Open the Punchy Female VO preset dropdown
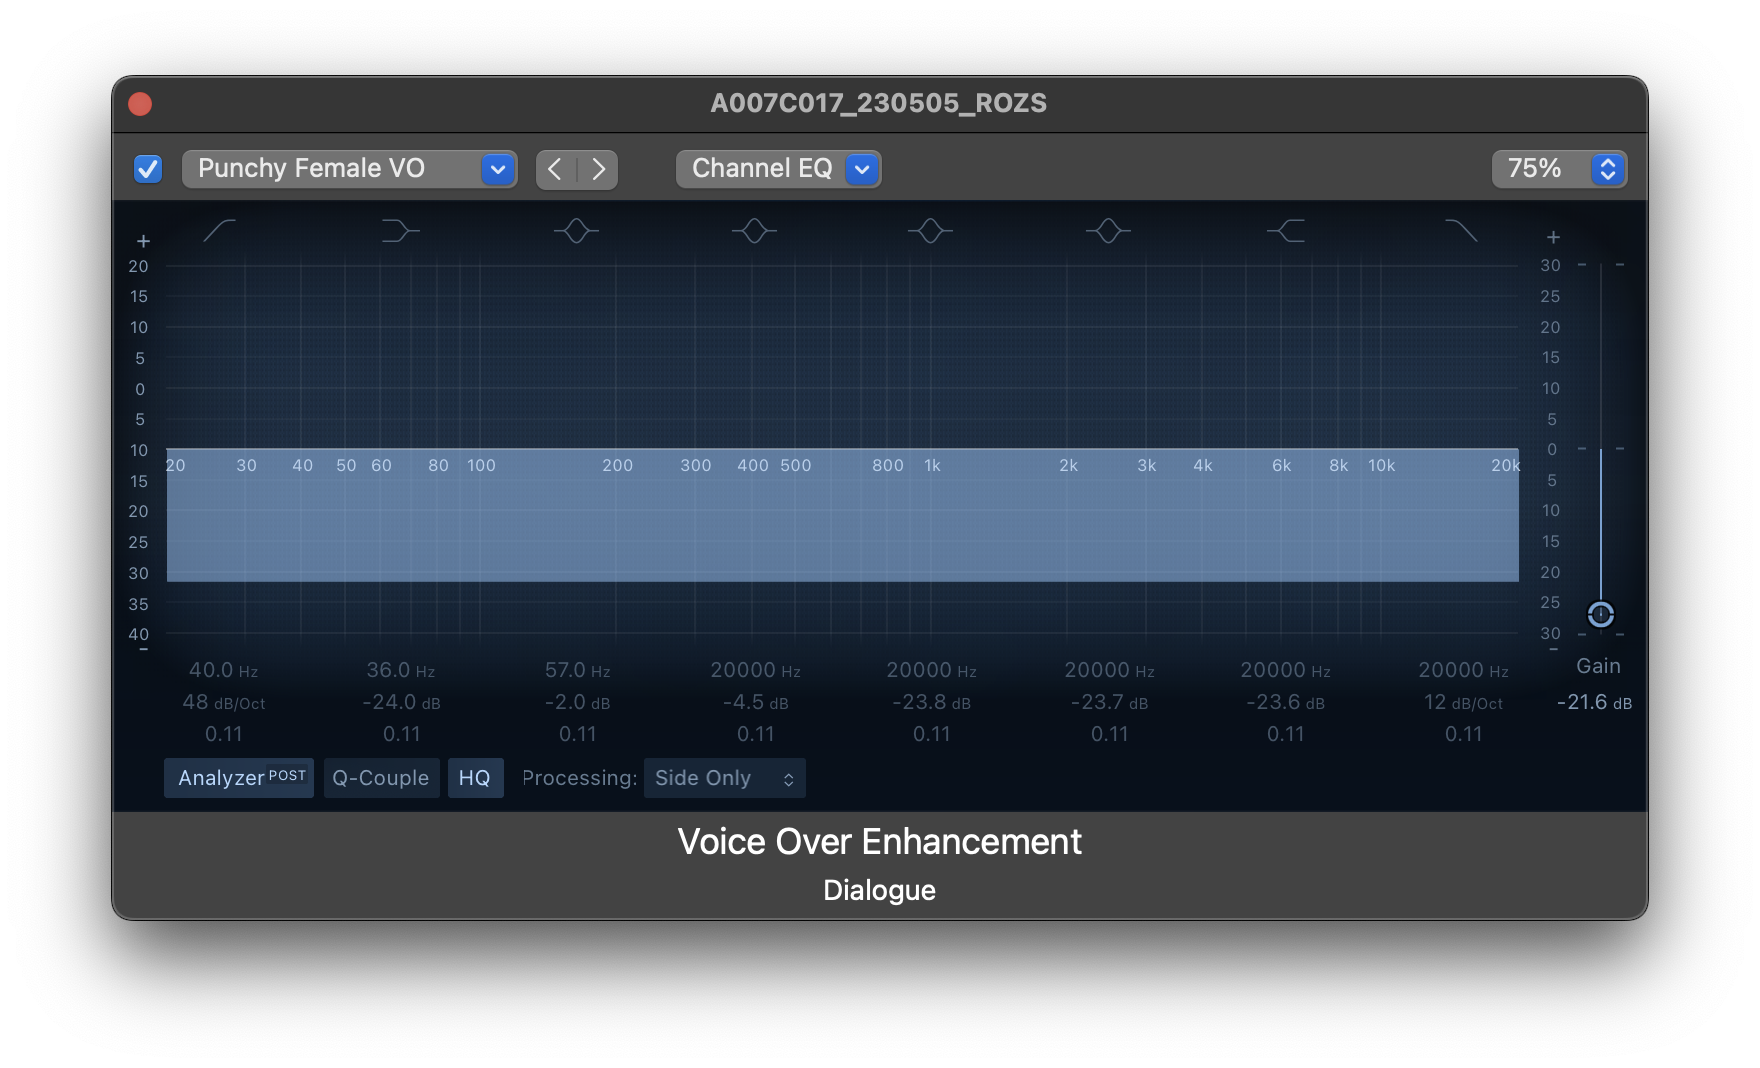 pyautogui.click(x=349, y=169)
